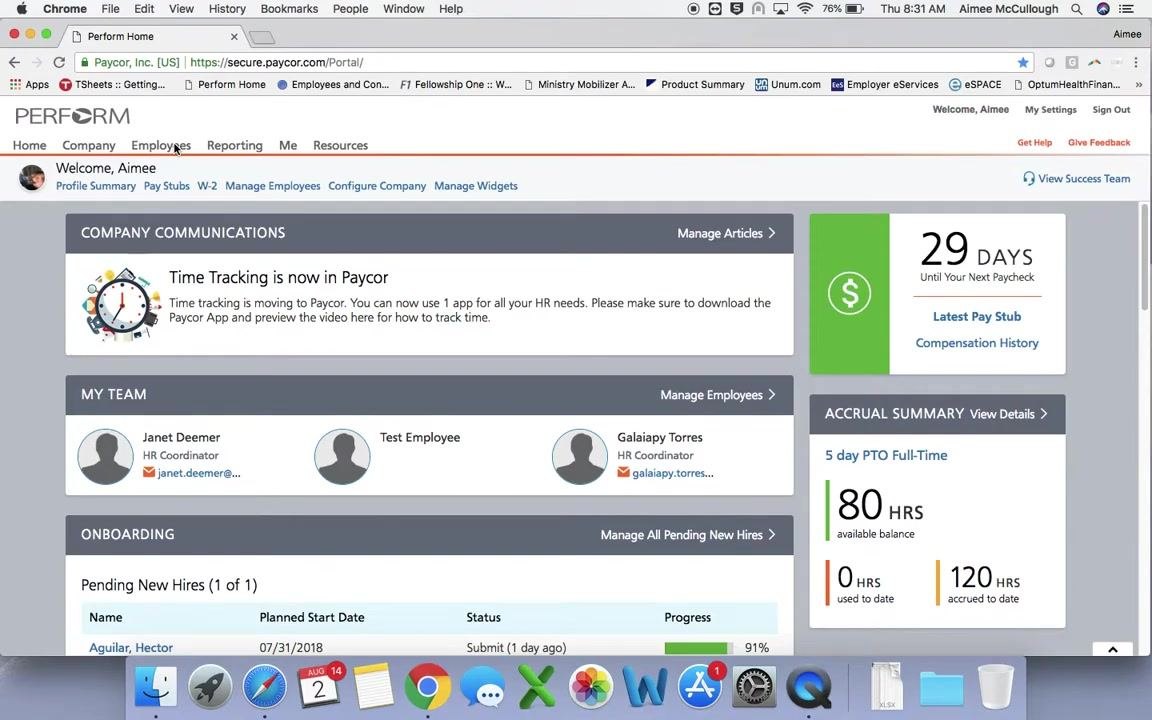Click the 5 day PTO Full-Time link
Image resolution: width=1152 pixels, height=720 pixels.
[886, 455]
